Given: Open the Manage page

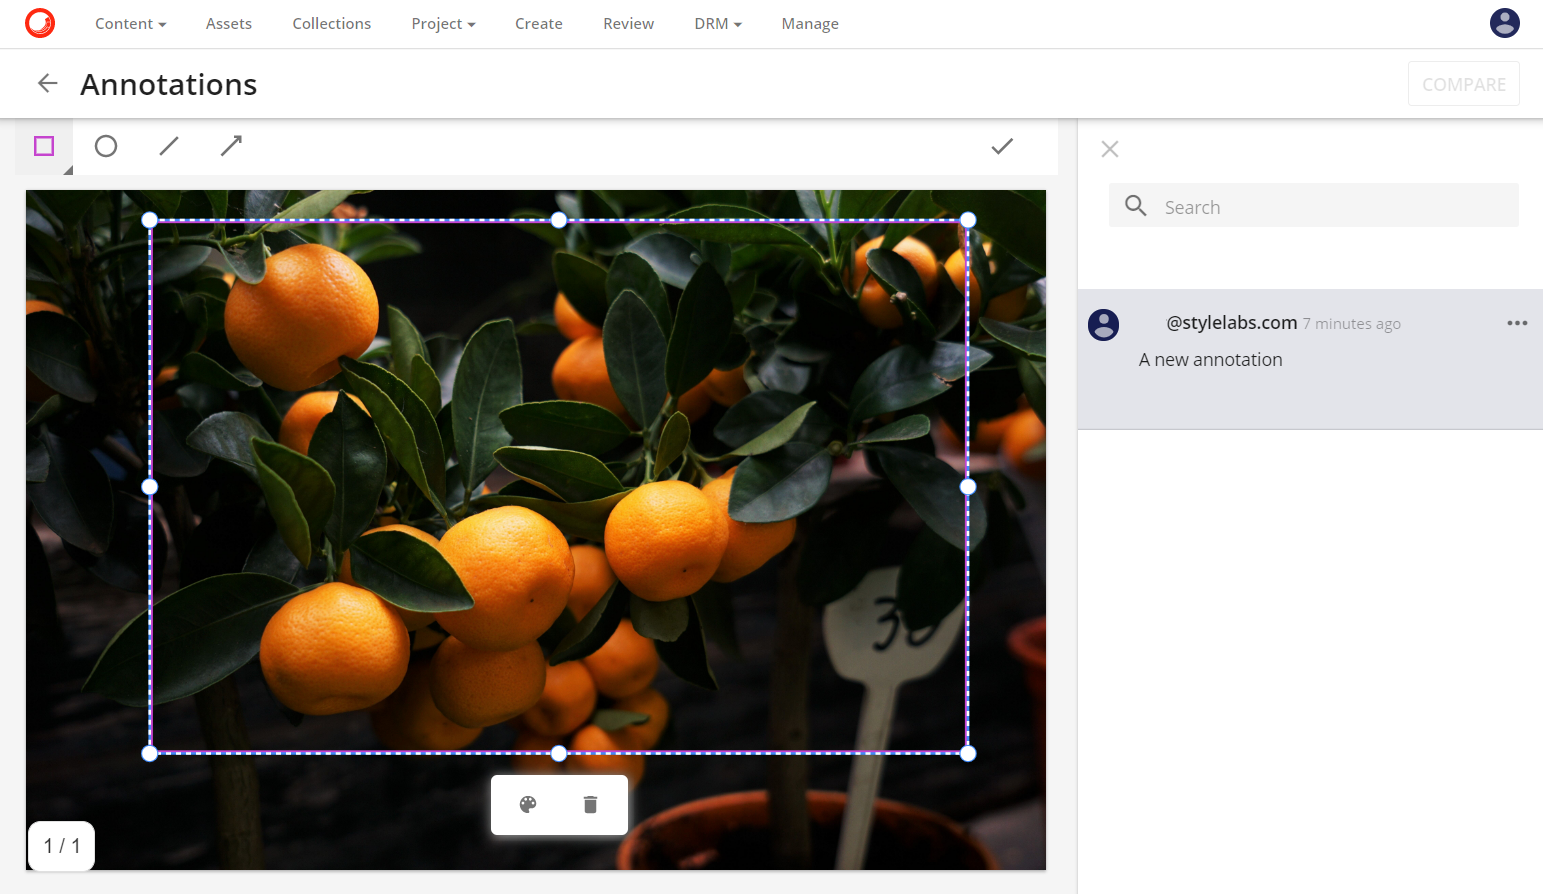Looking at the screenshot, I should 809,23.
